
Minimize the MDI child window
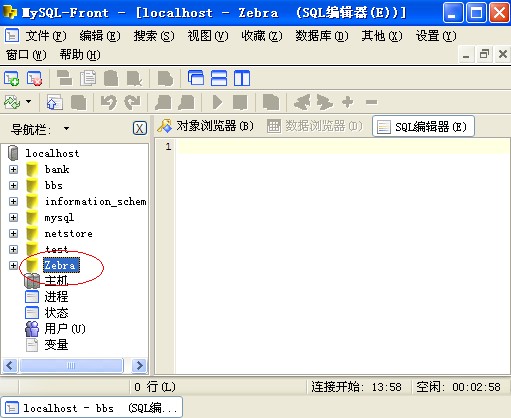(x=466, y=54)
